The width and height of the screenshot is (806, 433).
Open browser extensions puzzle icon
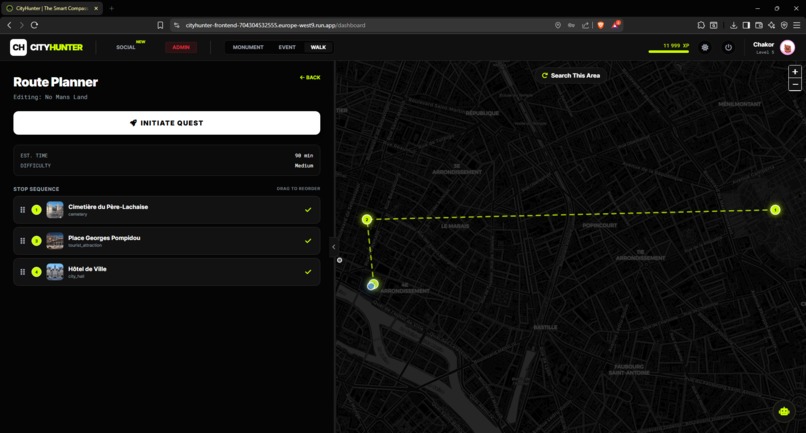pyautogui.click(x=701, y=25)
